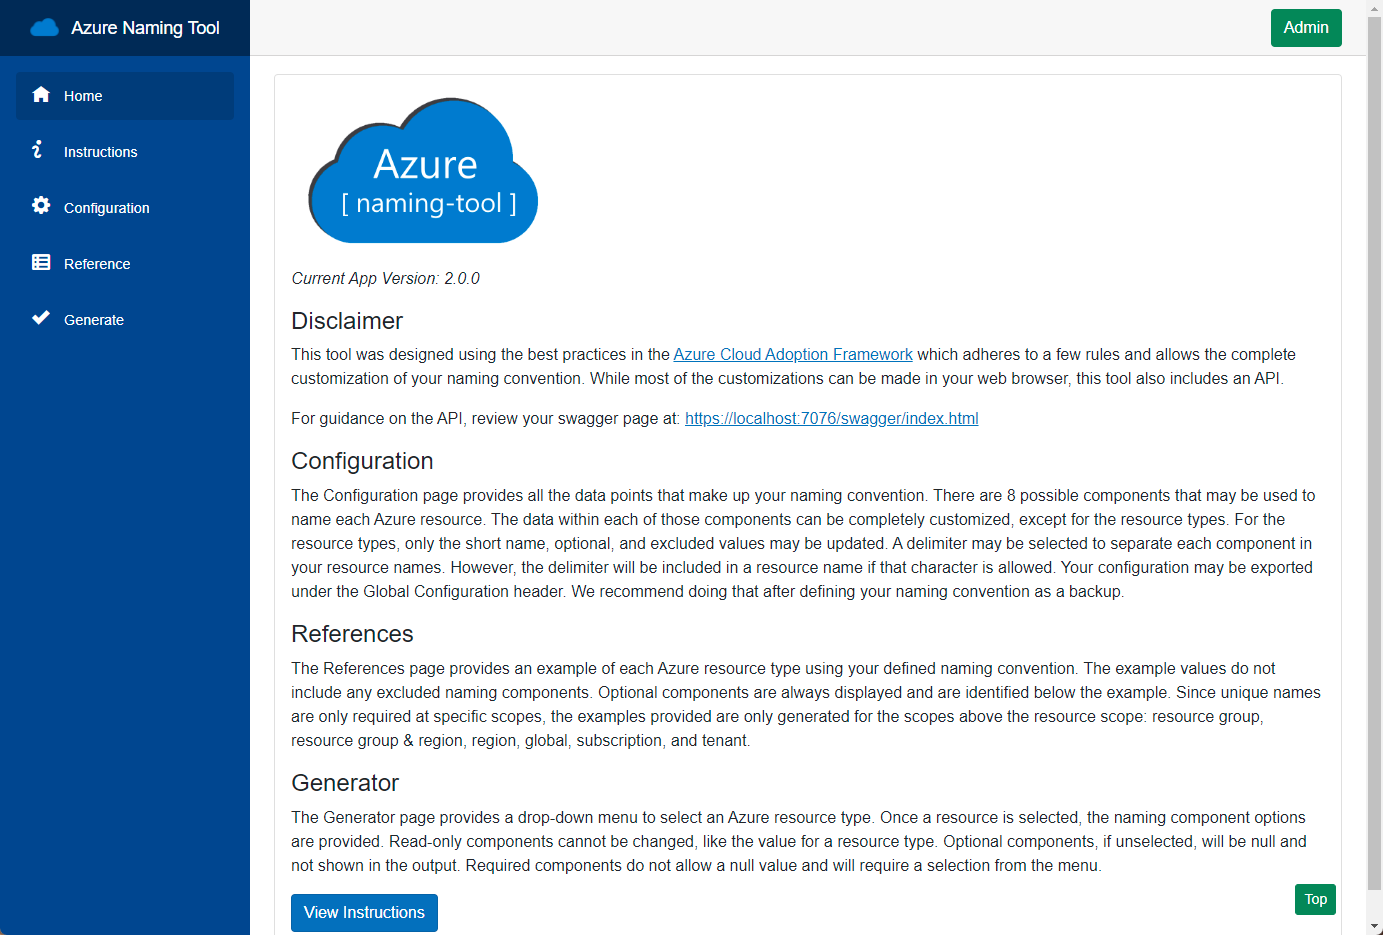This screenshot has width=1383, height=935.
Task: Click the green Top button
Action: (1315, 899)
